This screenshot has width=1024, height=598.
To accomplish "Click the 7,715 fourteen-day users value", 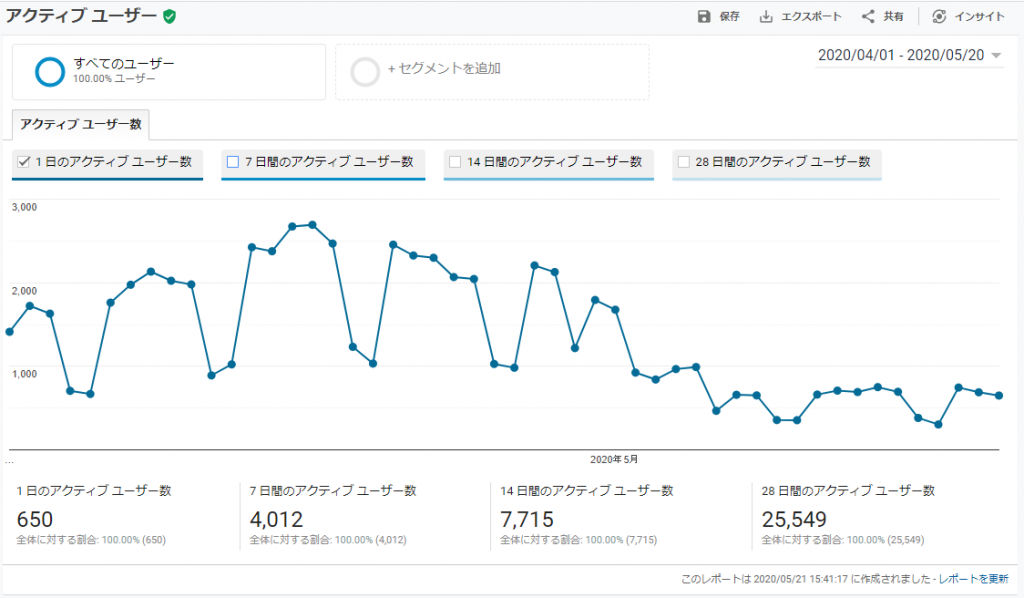I will 526,520.
